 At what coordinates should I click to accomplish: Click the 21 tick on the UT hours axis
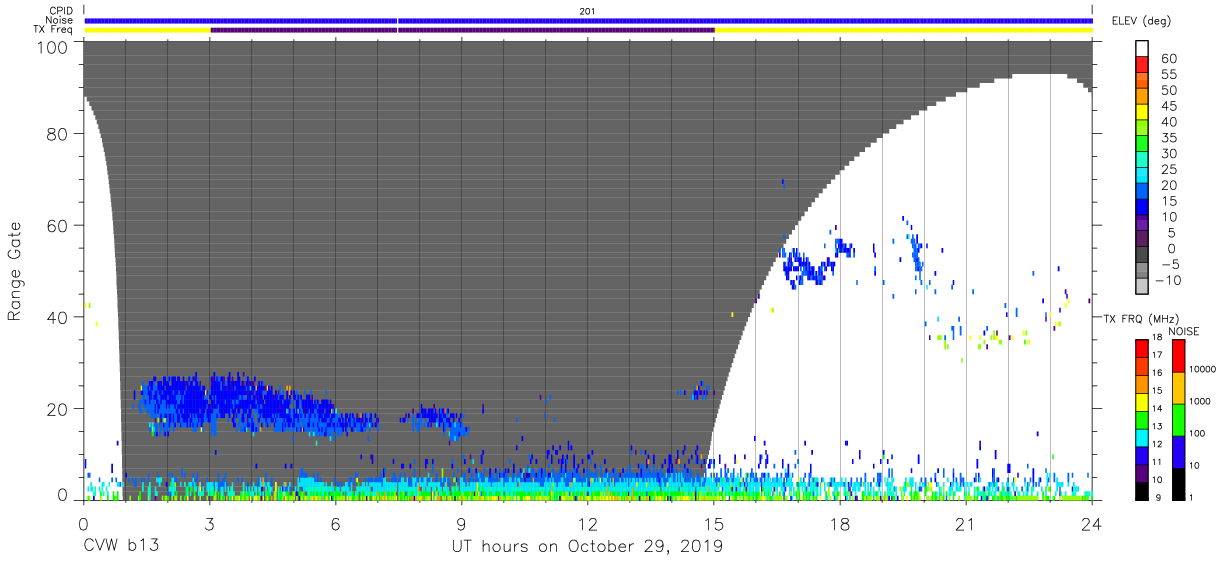pyautogui.click(x=966, y=523)
